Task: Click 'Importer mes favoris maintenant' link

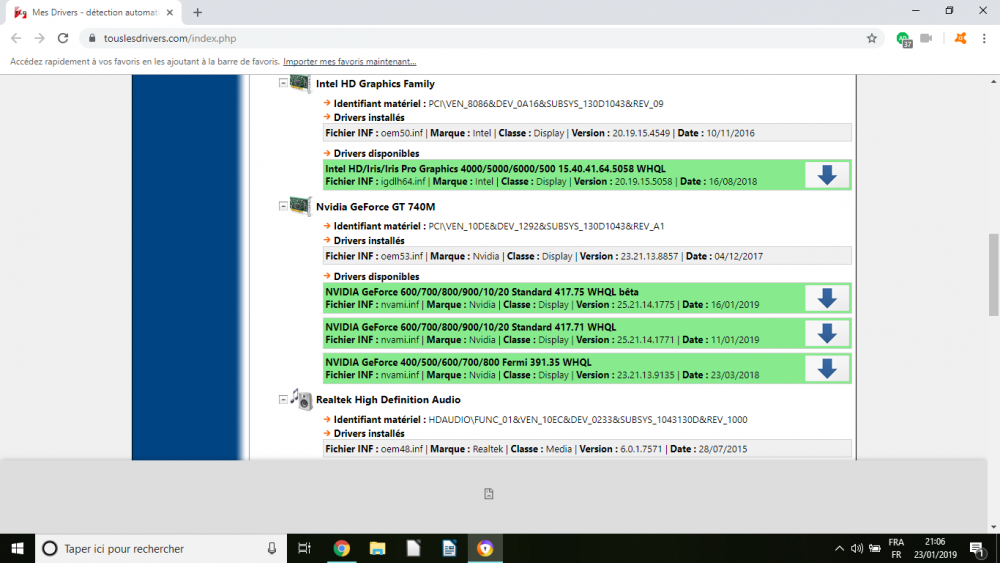Action: pos(349,61)
